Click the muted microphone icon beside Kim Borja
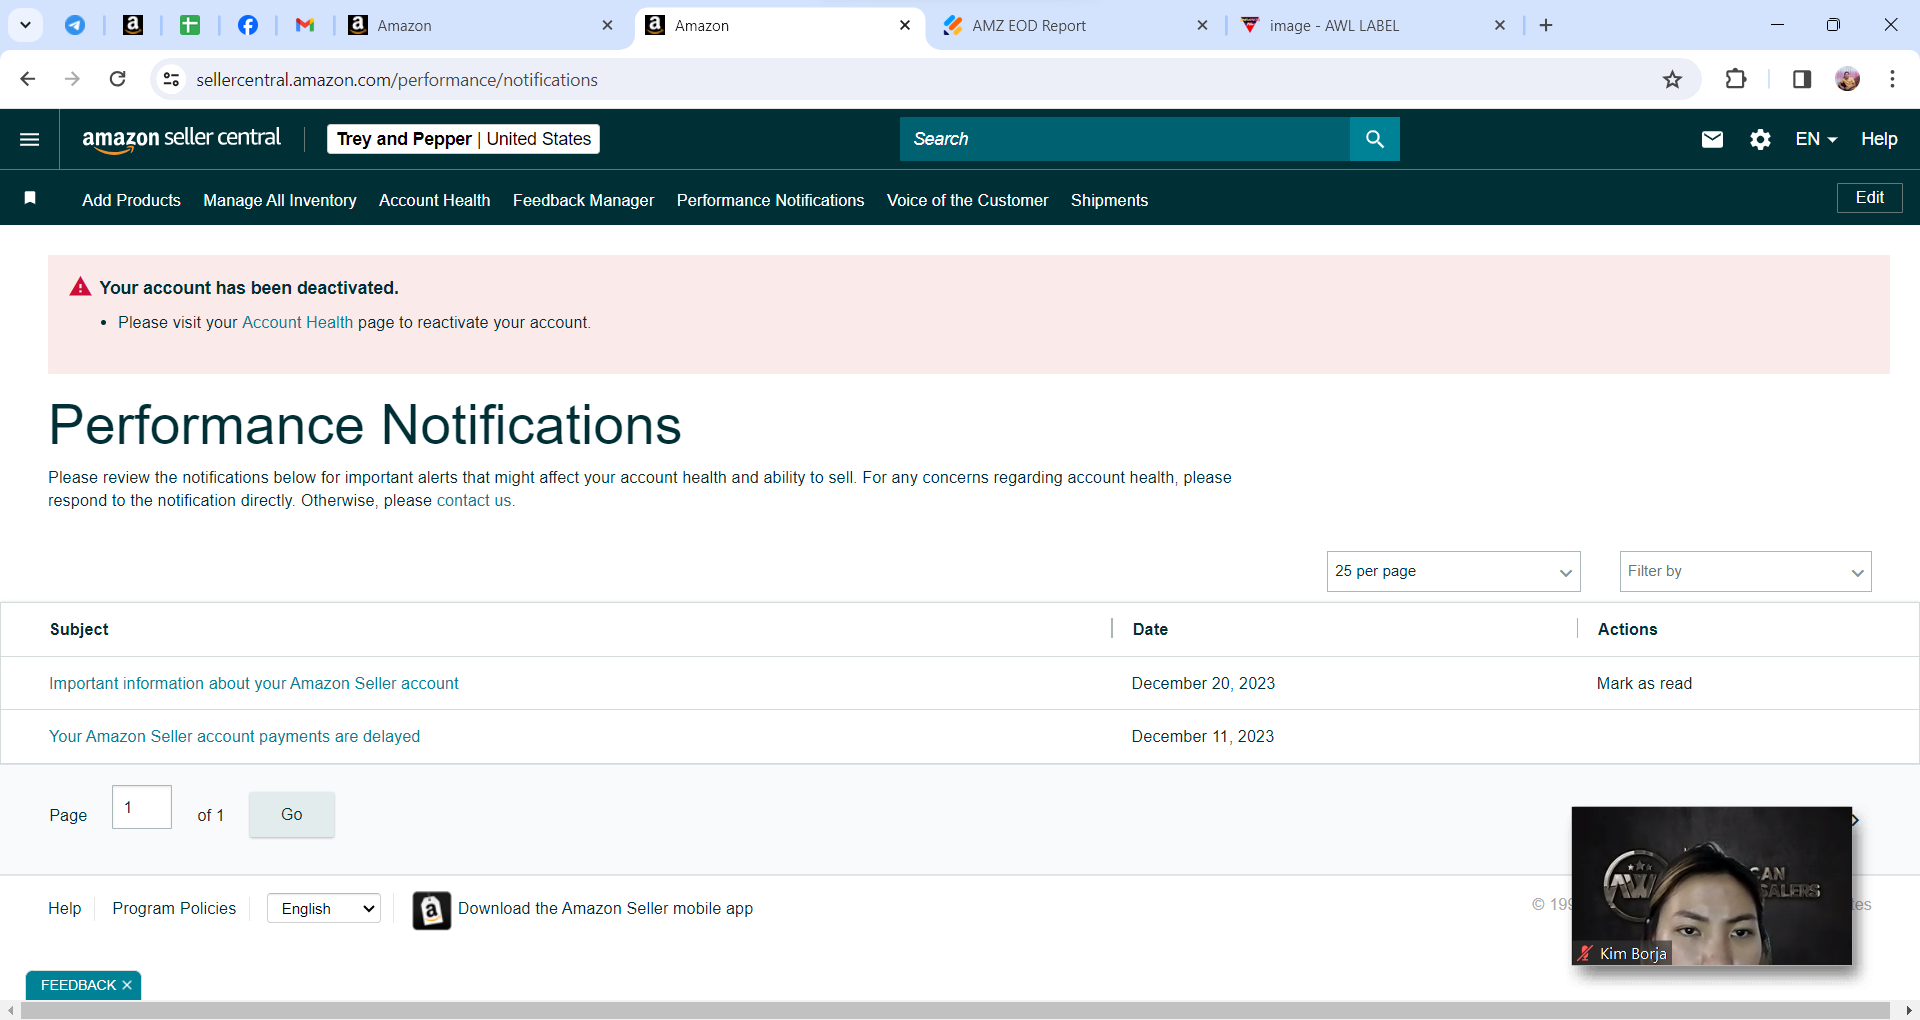1920x1020 pixels. [x=1585, y=953]
